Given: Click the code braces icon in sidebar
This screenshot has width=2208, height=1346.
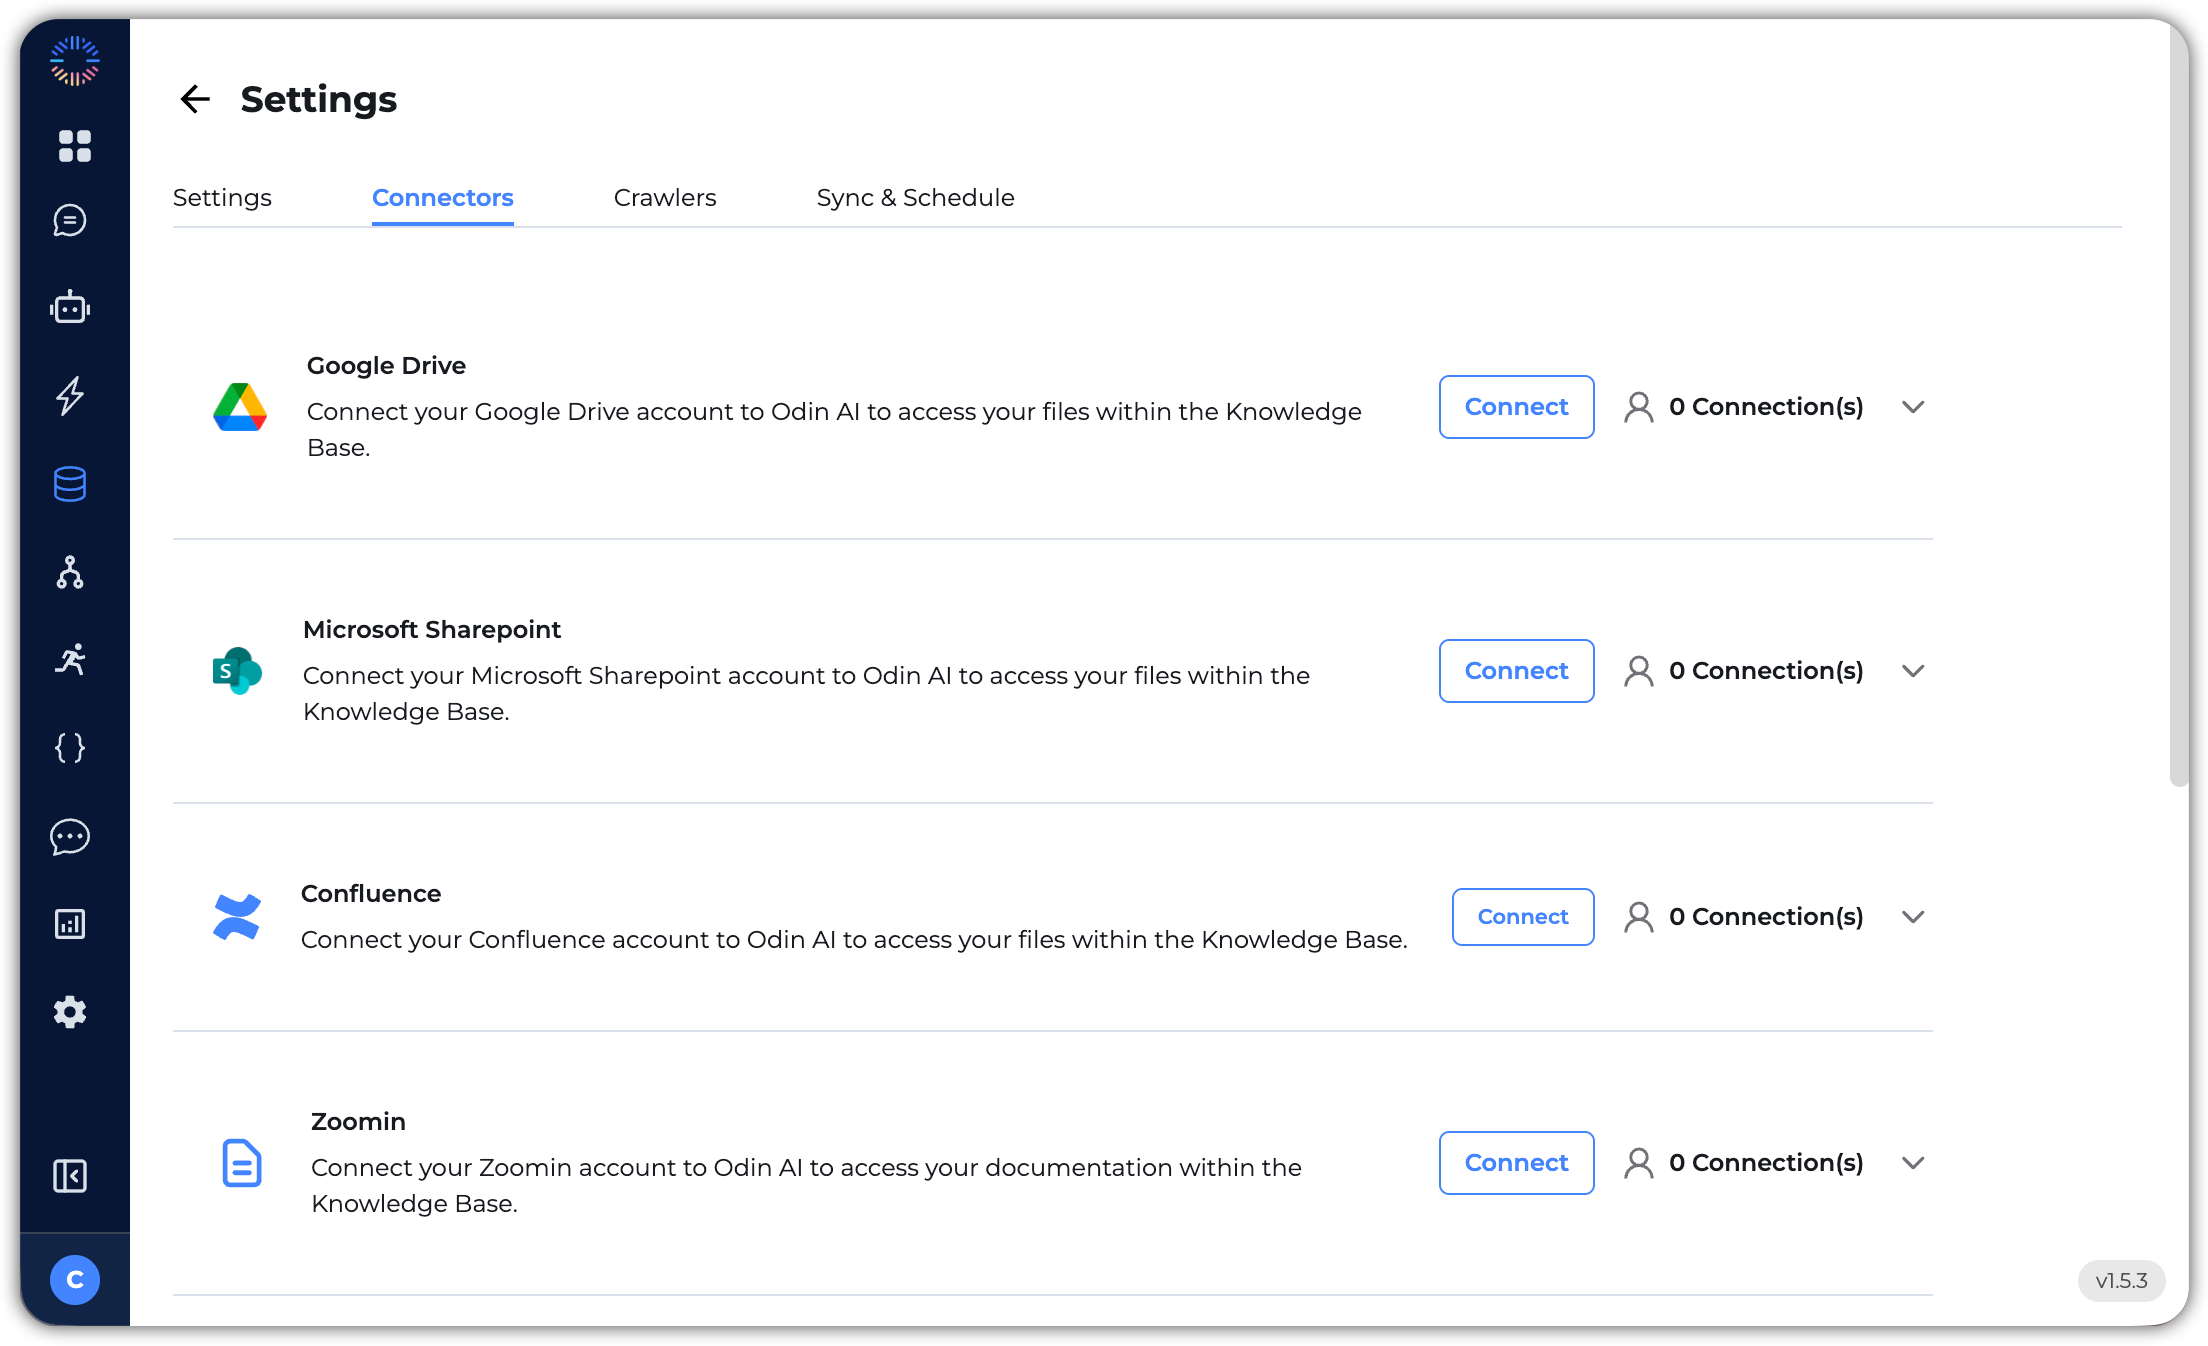Looking at the screenshot, I should pyautogui.click(x=69, y=748).
